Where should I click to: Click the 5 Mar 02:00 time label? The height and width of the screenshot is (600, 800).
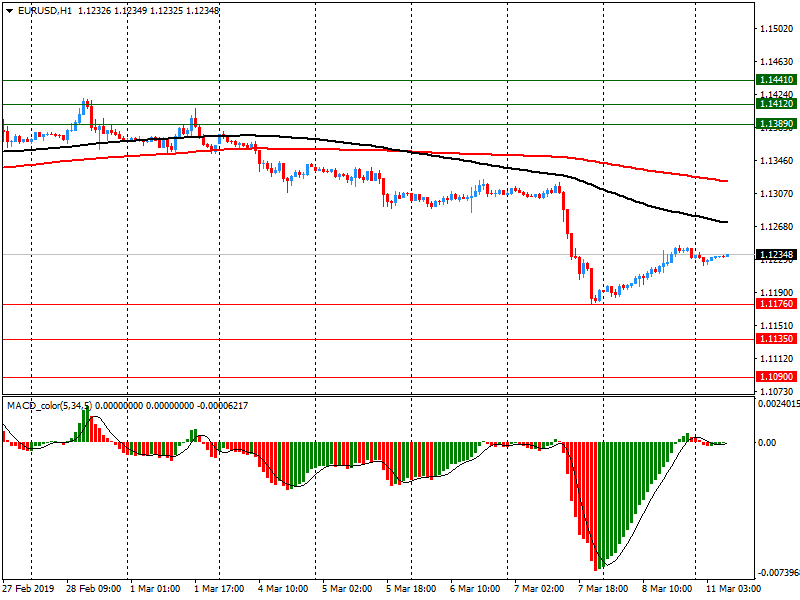pos(347,588)
